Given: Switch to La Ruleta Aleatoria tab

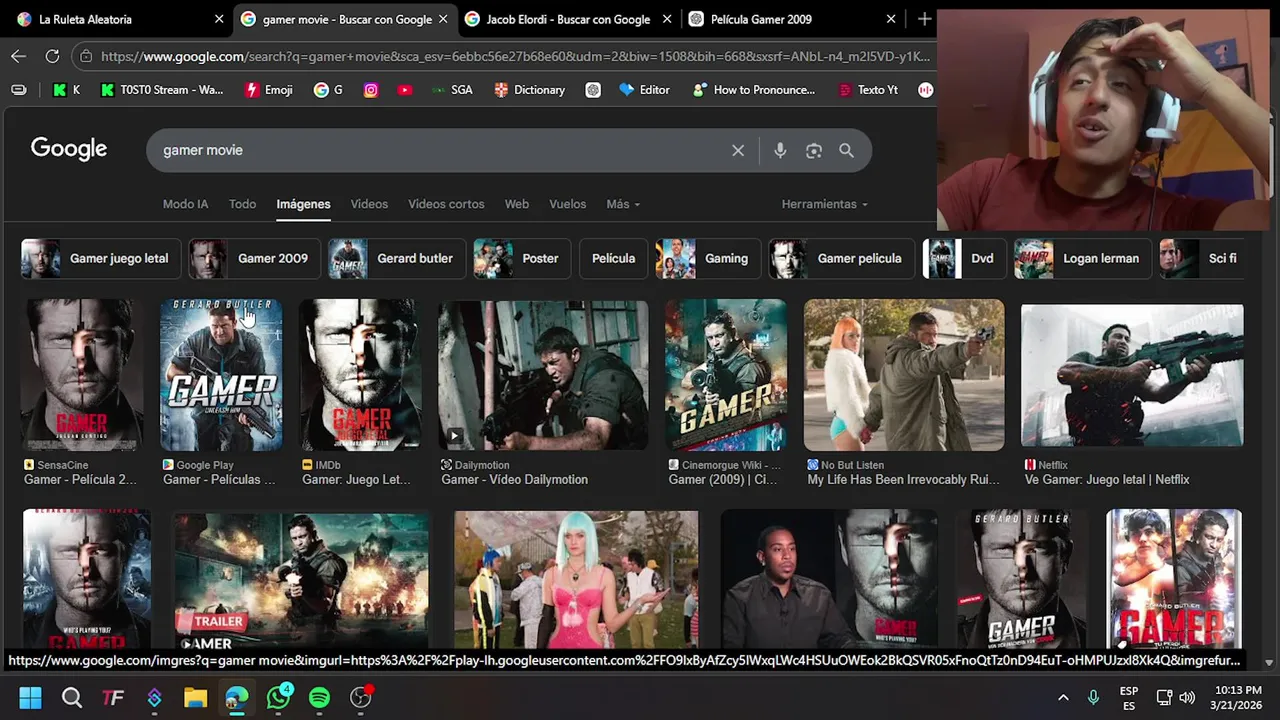Looking at the screenshot, I should (119, 19).
